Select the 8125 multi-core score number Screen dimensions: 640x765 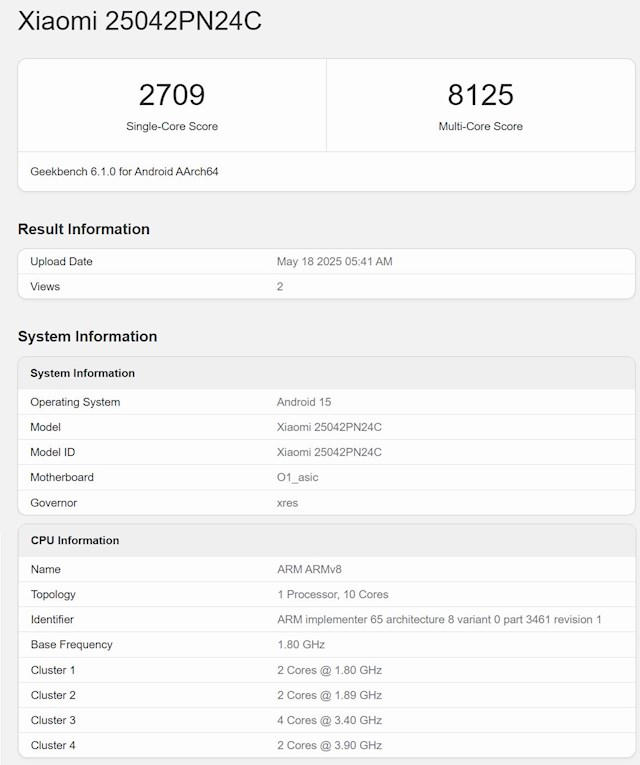click(x=480, y=95)
